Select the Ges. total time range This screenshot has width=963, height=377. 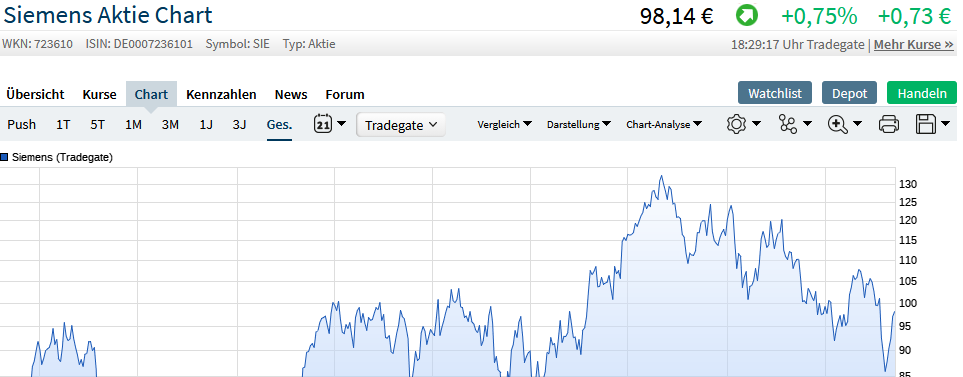point(279,124)
